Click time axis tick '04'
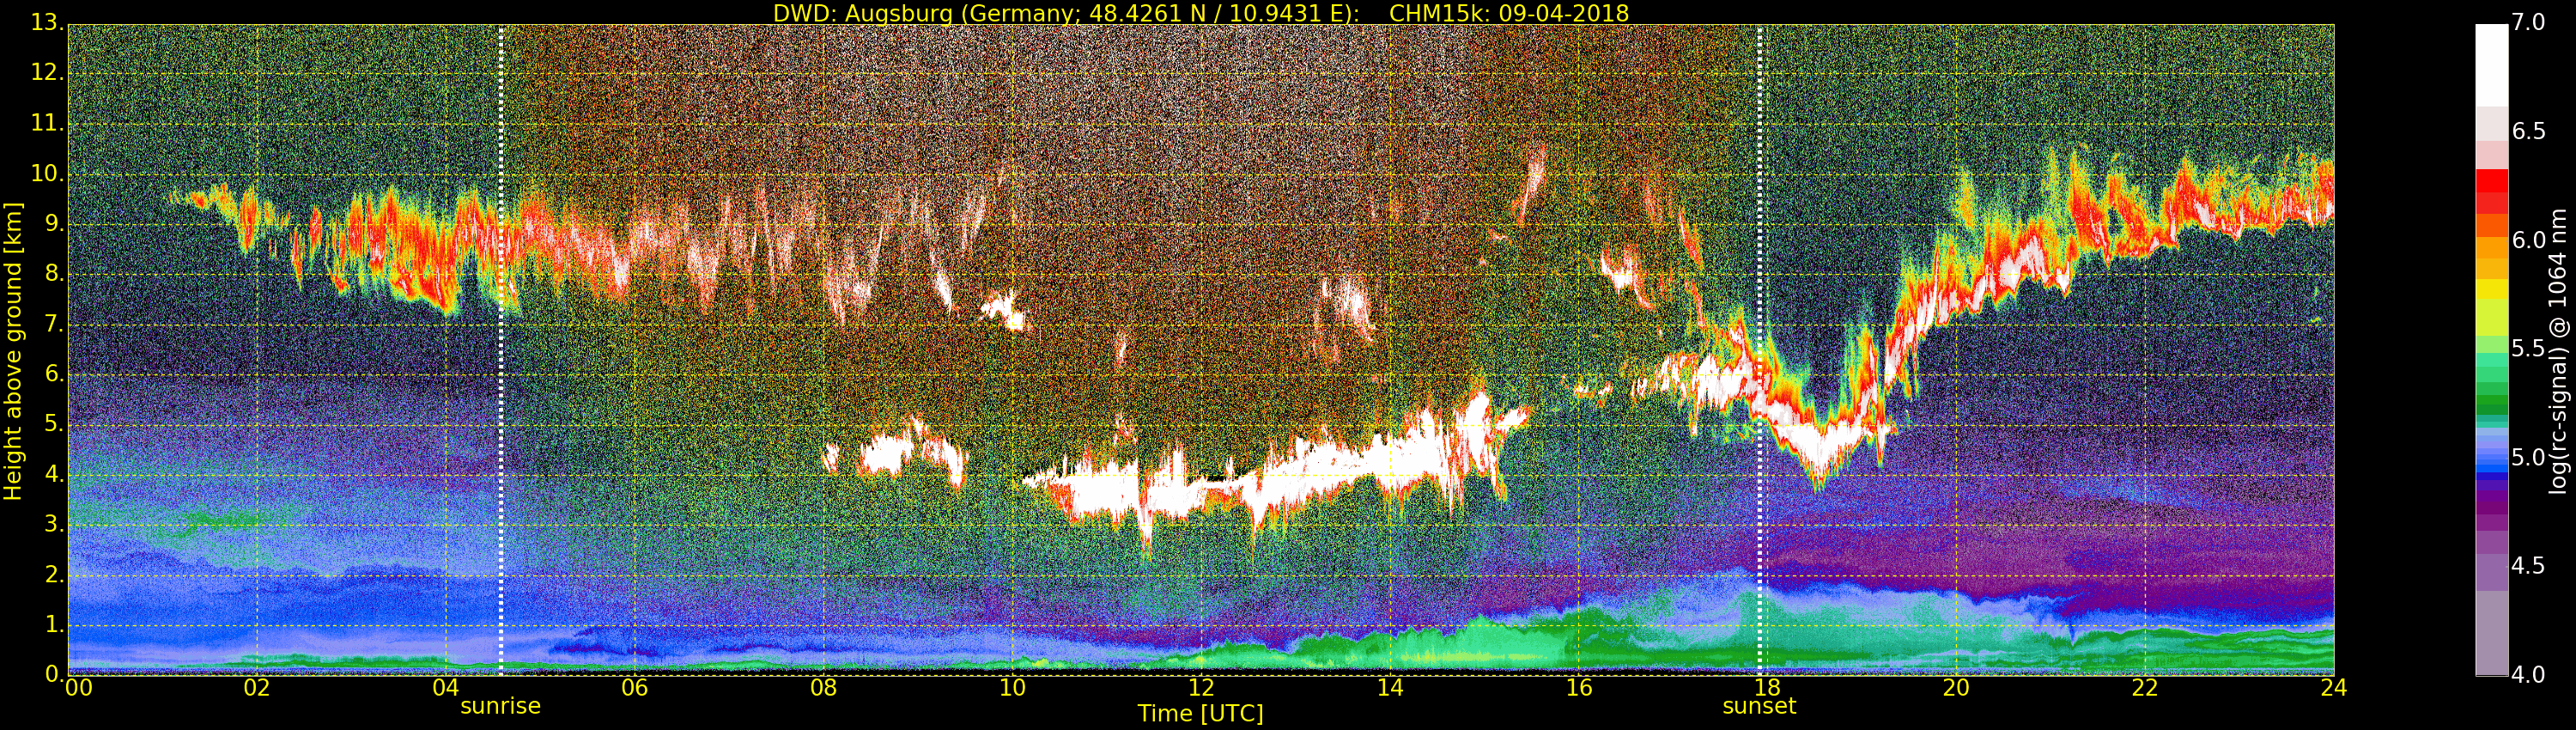This screenshot has width=2576, height=730. (446, 688)
